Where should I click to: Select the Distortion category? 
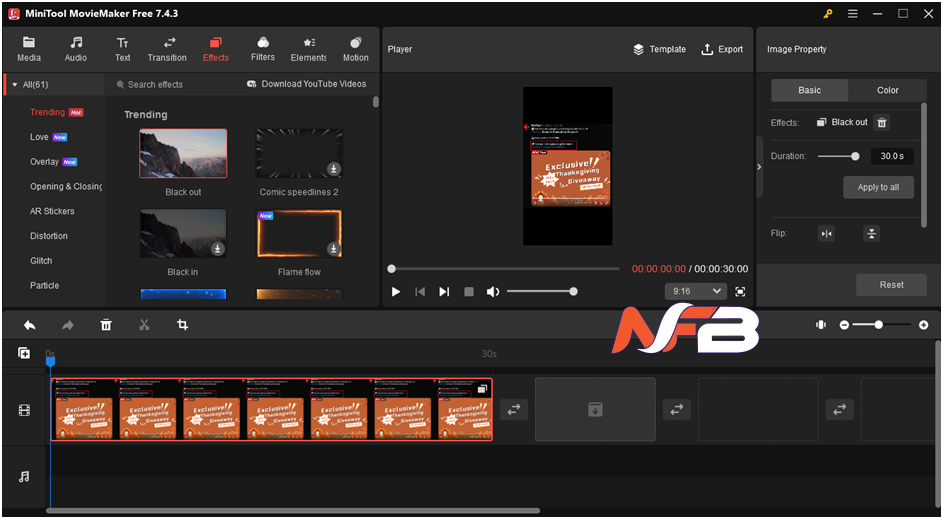pos(49,236)
